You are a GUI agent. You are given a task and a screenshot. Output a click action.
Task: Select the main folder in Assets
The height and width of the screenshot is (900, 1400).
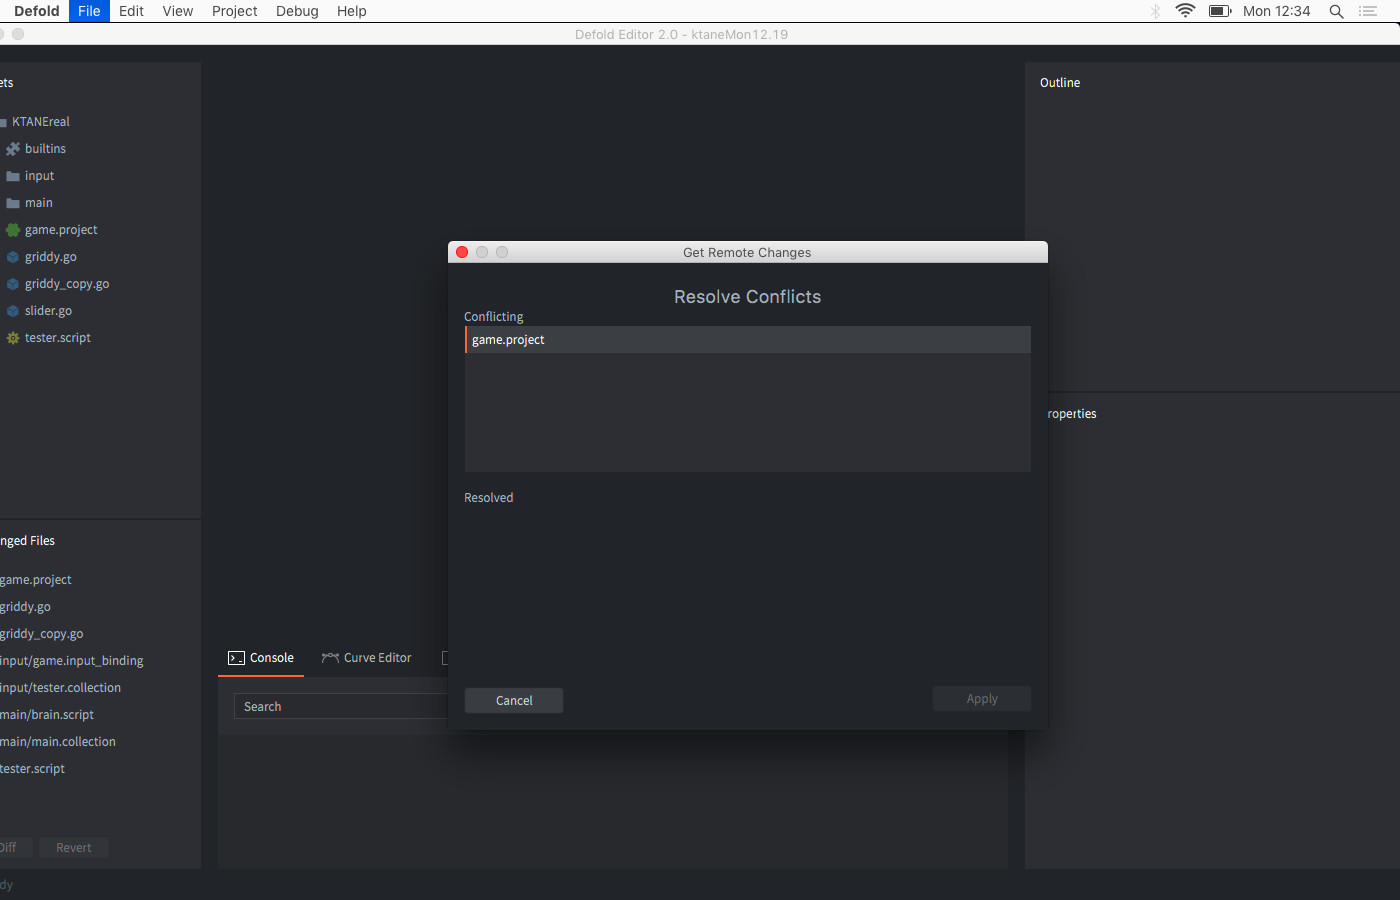[39, 203]
